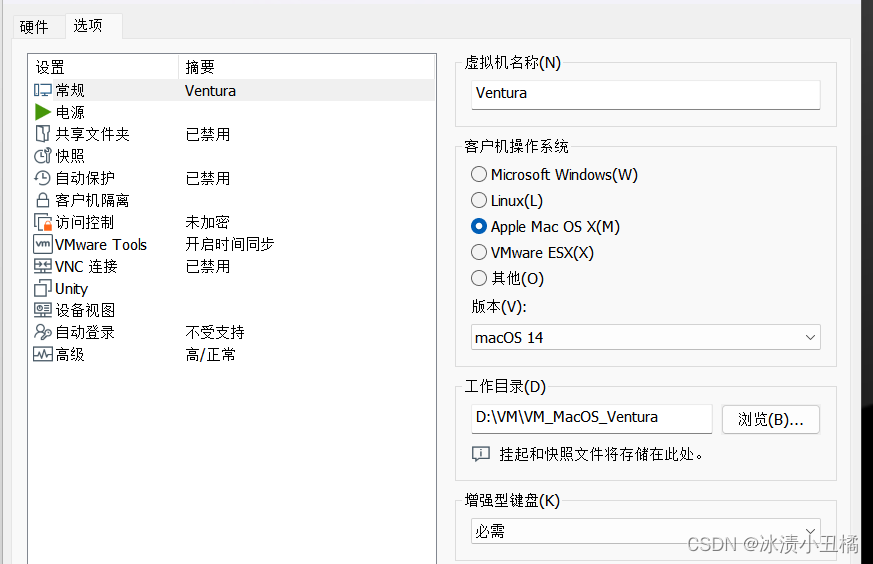The height and width of the screenshot is (564, 873).
Task: Select the 快照 row label
Action: point(70,156)
